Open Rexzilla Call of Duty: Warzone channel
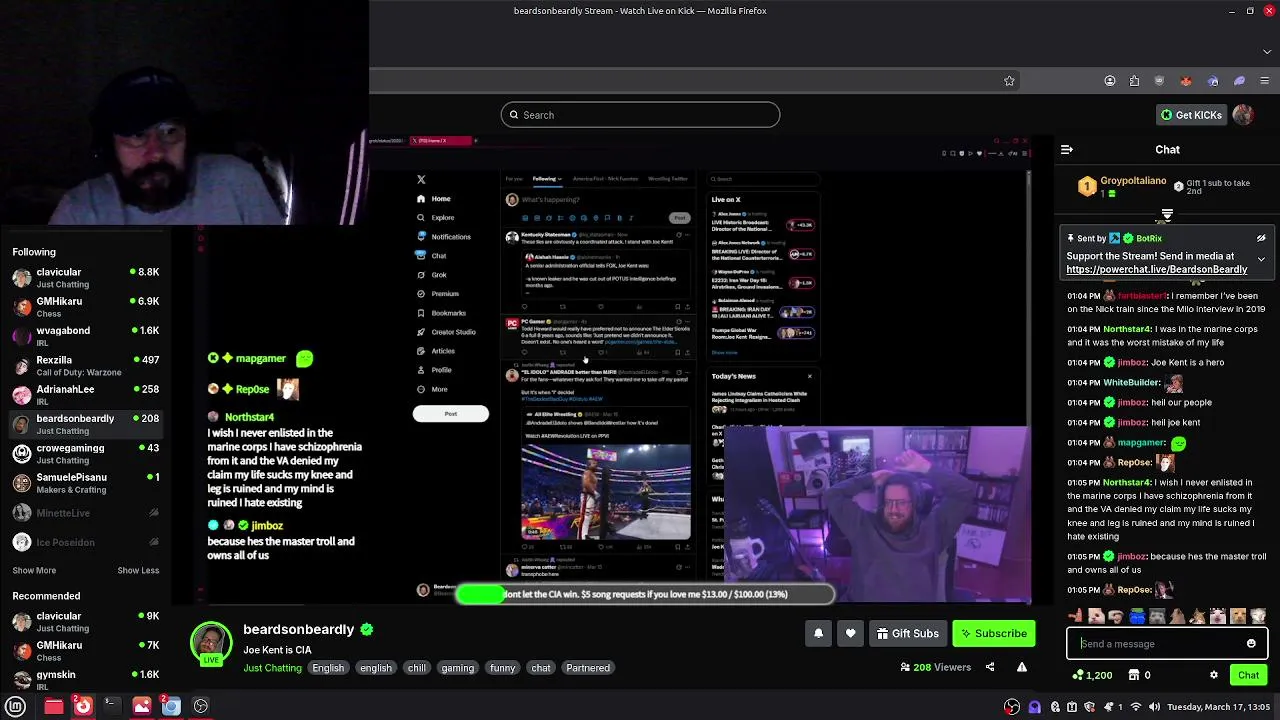Image resolution: width=1280 pixels, height=720 pixels. 85,366
